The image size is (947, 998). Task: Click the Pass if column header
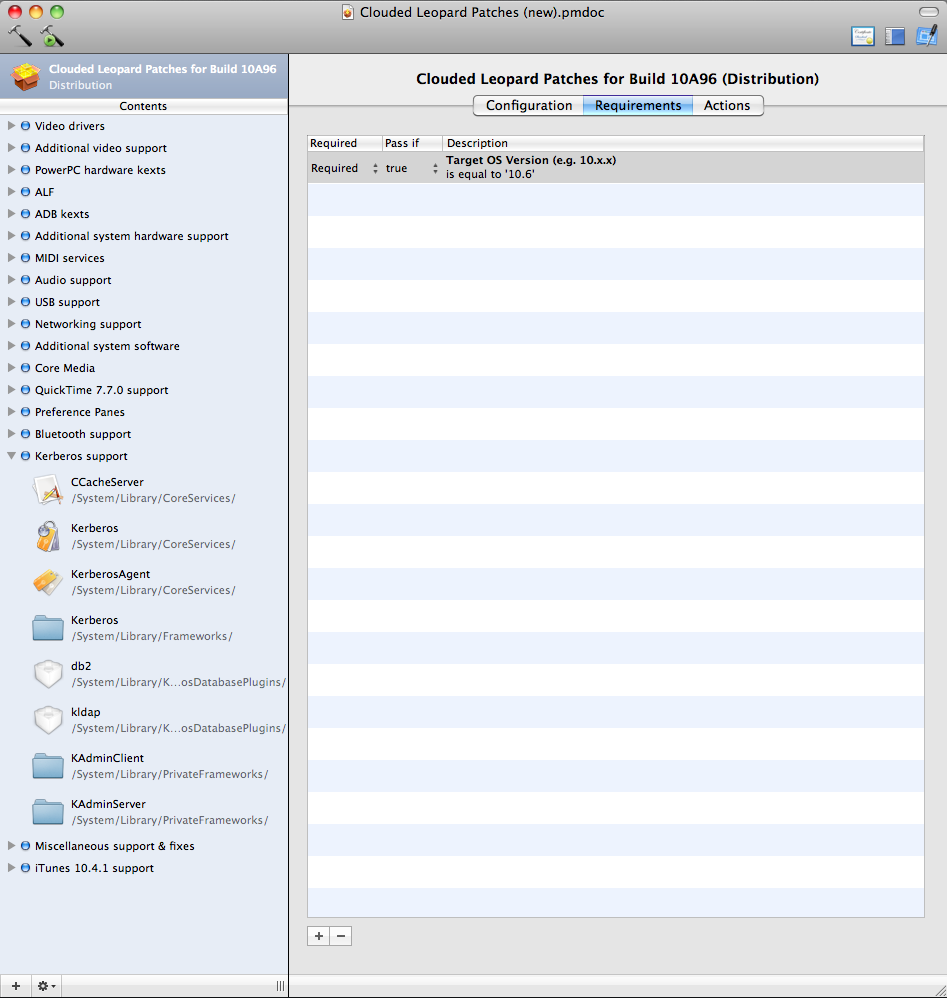pyautogui.click(x=412, y=143)
